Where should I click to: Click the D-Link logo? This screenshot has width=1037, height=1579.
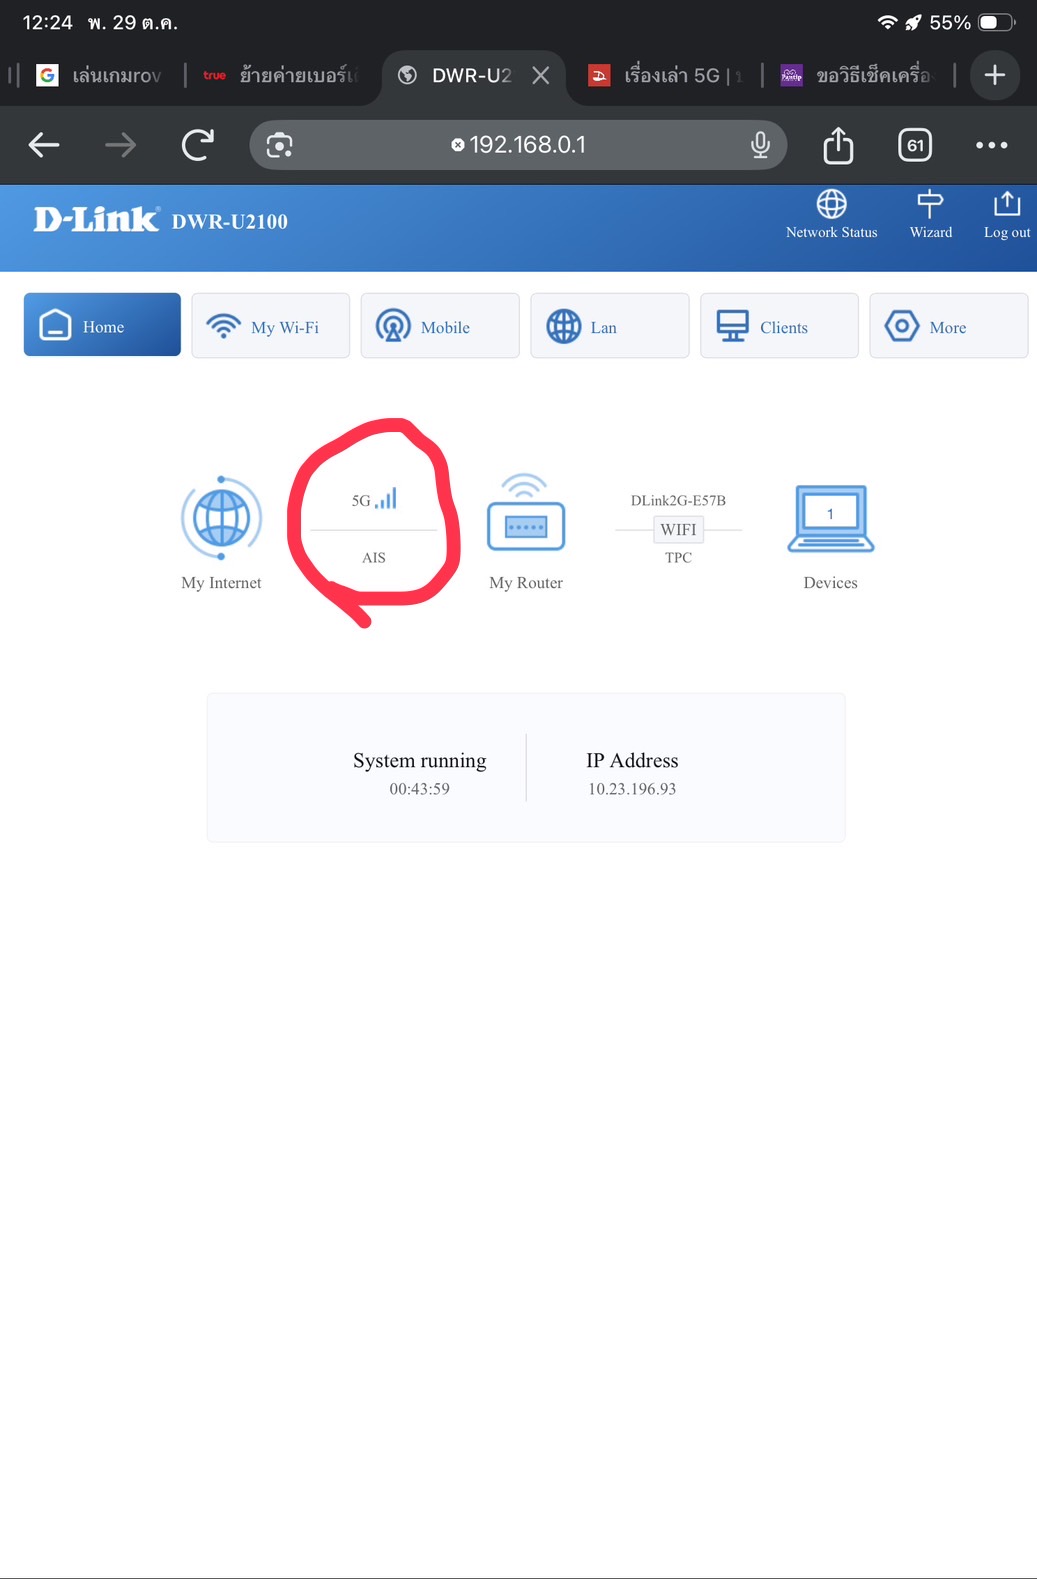96,220
